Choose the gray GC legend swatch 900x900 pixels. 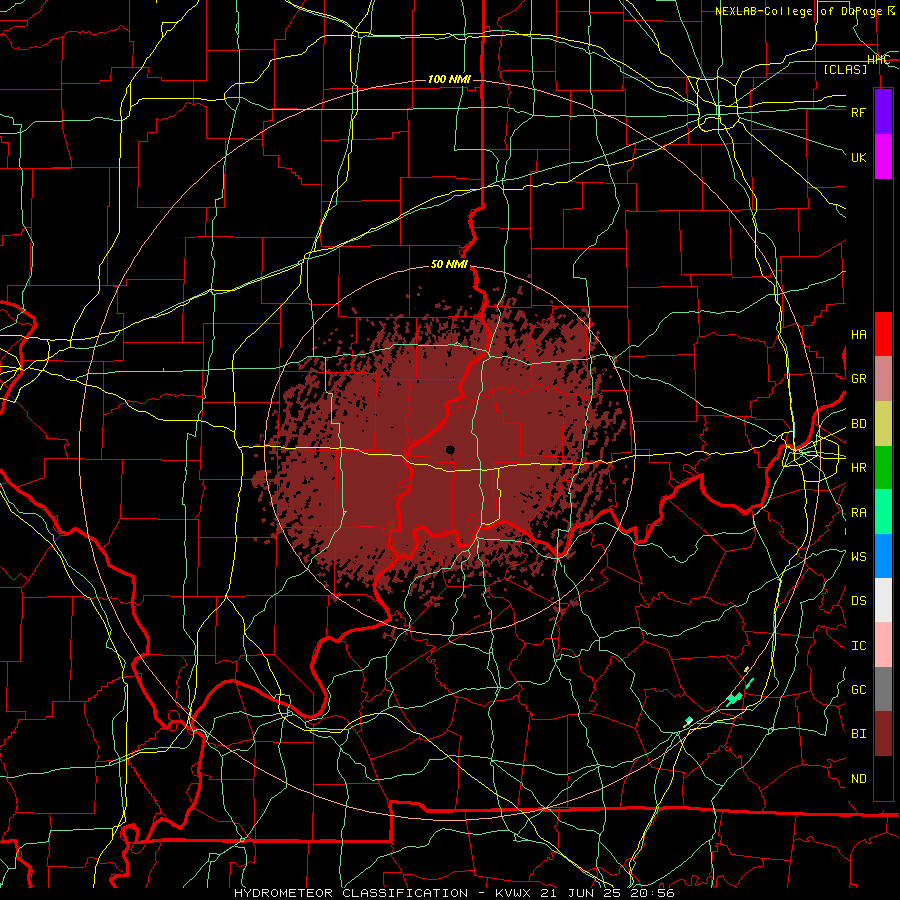(883, 689)
